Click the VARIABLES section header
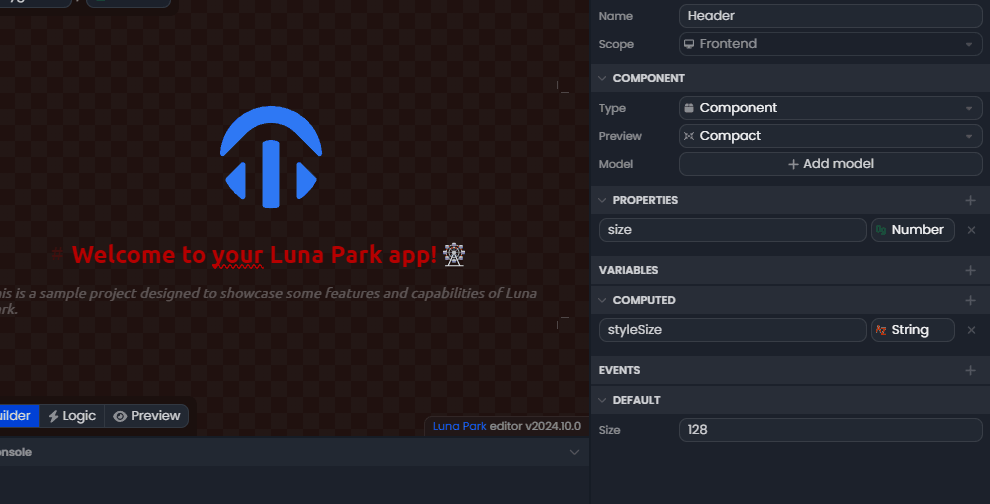The height and width of the screenshot is (504, 990). 790,270
